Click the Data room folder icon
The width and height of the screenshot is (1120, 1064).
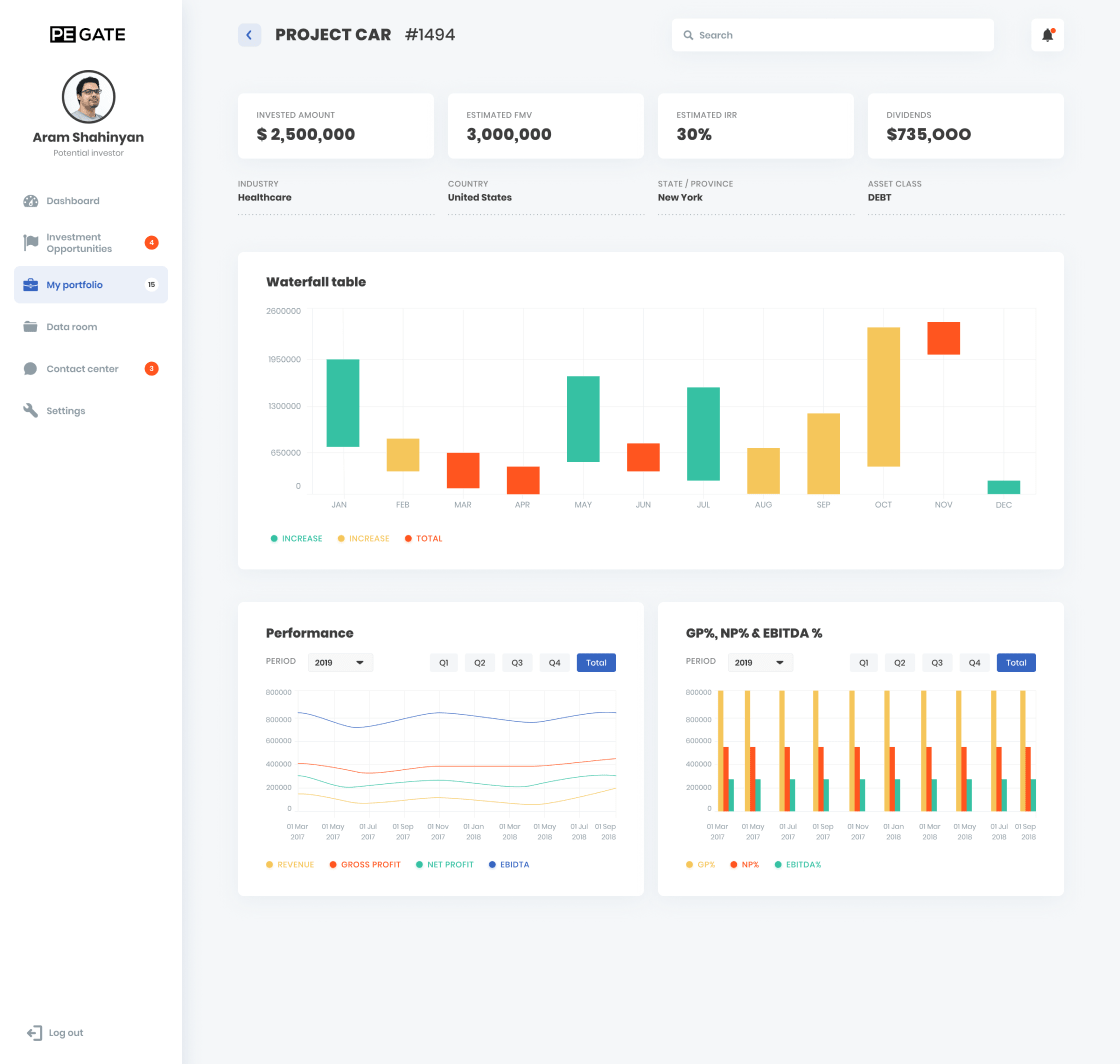click(30, 327)
